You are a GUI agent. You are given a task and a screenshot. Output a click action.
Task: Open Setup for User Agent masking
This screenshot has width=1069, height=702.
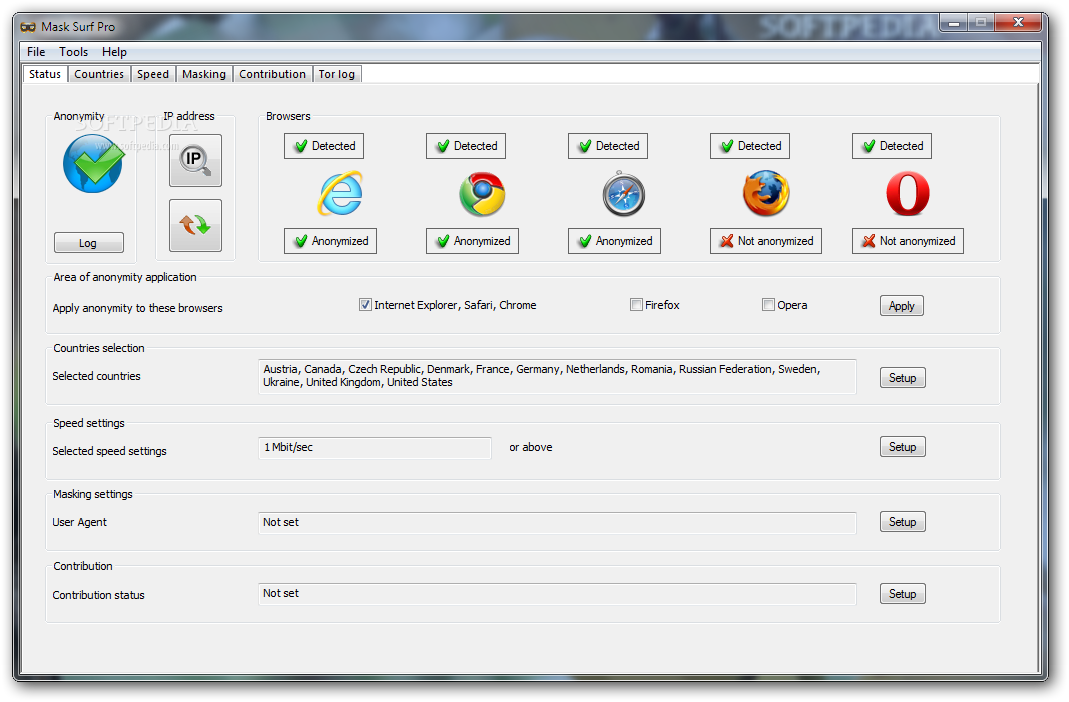[x=903, y=521]
